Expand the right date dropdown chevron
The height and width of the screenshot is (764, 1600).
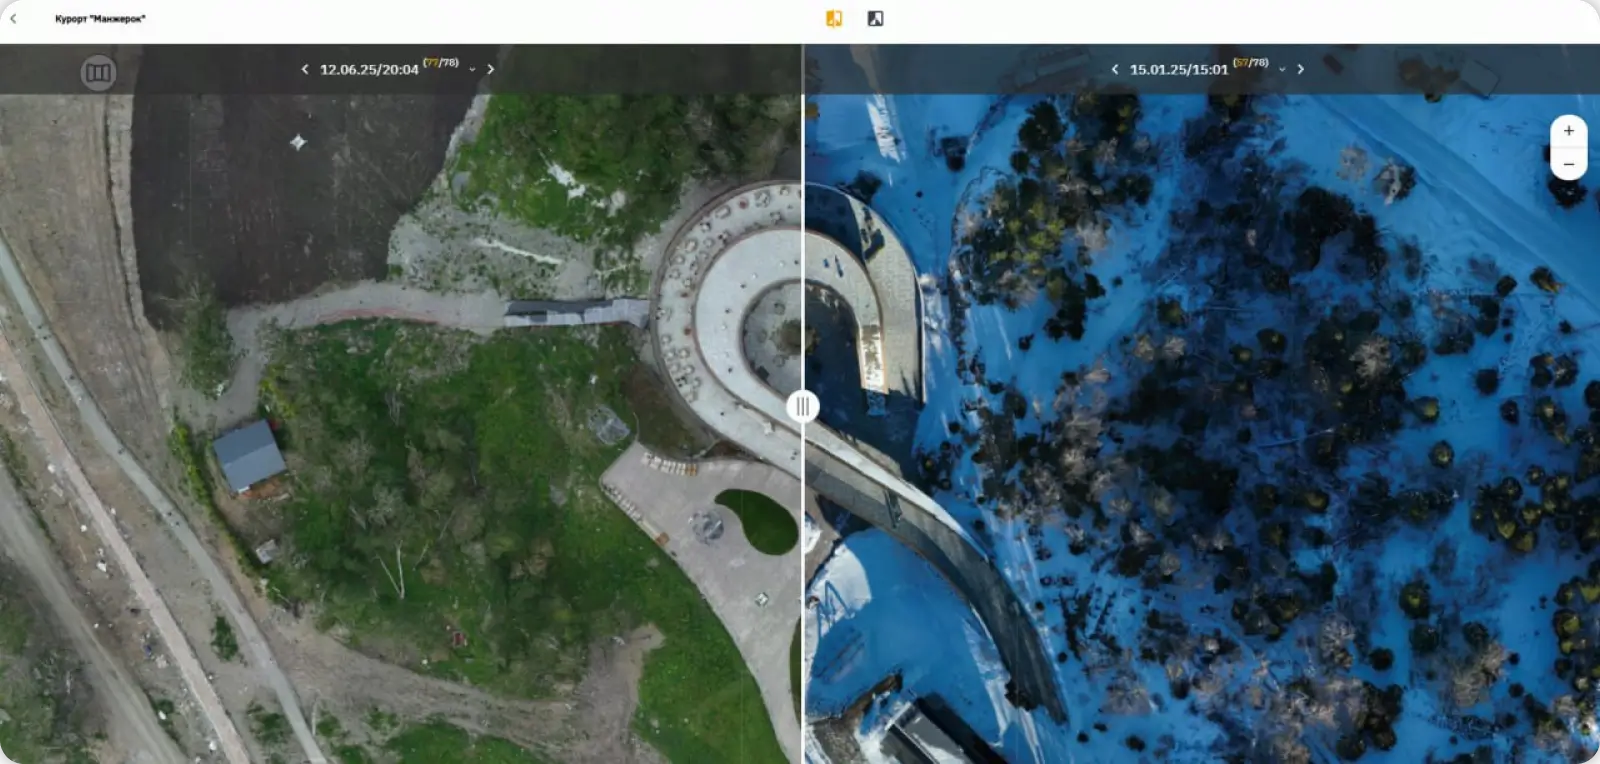coord(1282,70)
